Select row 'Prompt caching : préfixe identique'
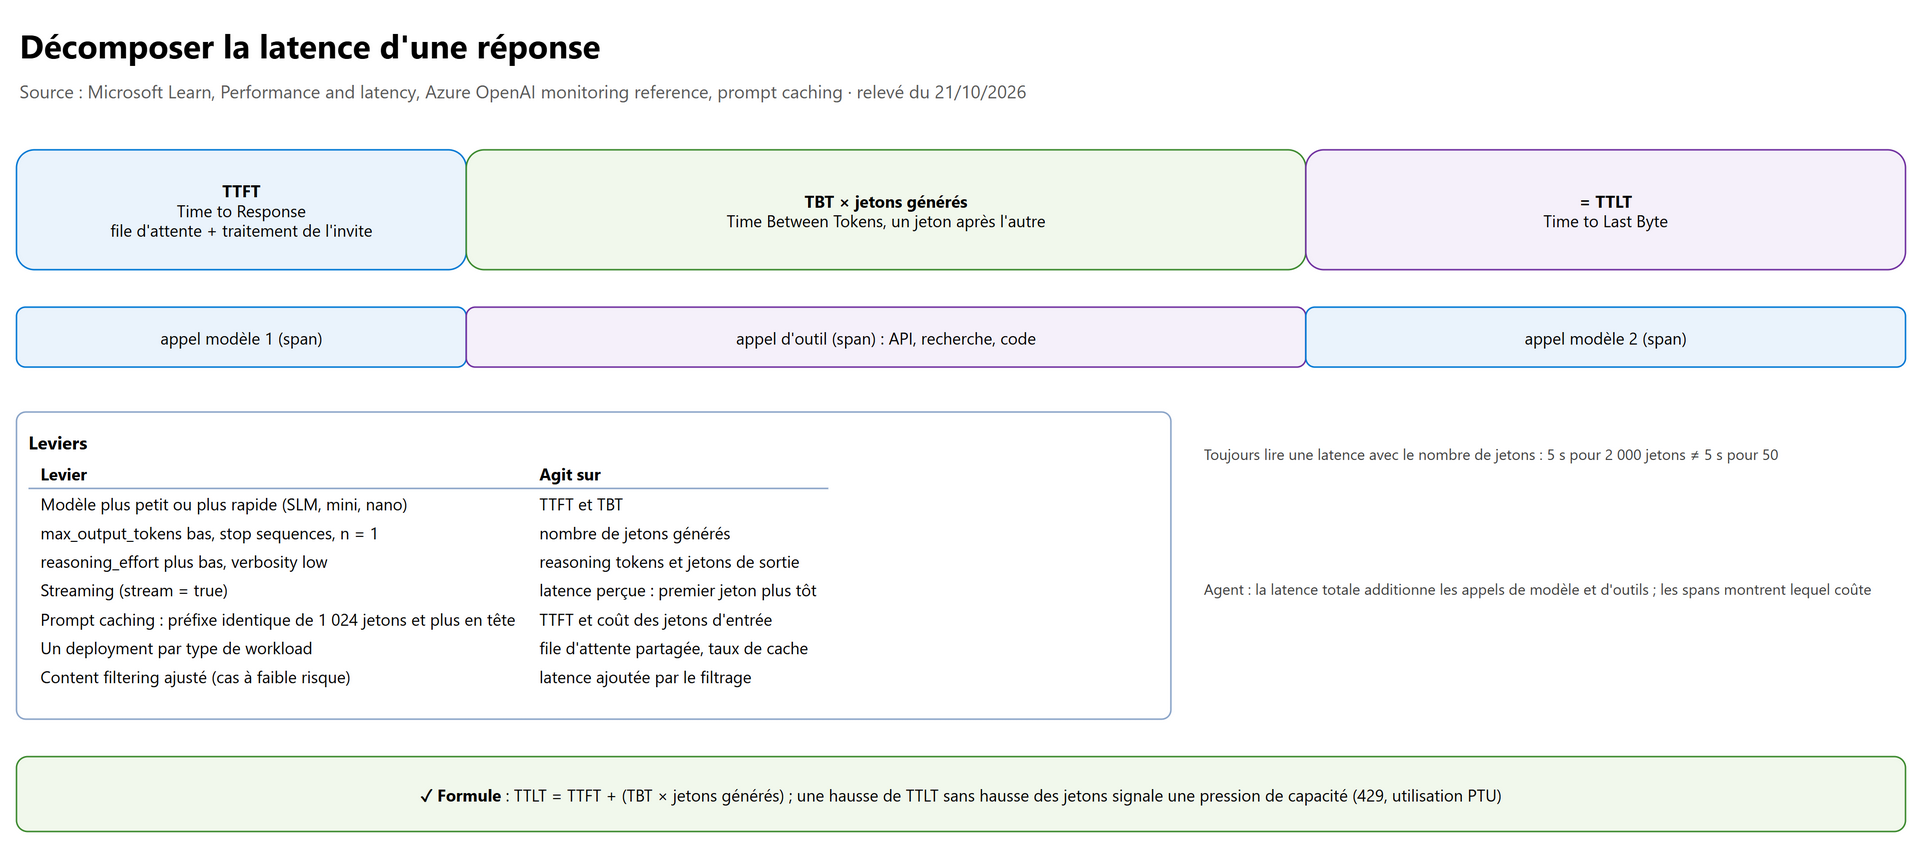The image size is (1925, 851). coord(428,620)
